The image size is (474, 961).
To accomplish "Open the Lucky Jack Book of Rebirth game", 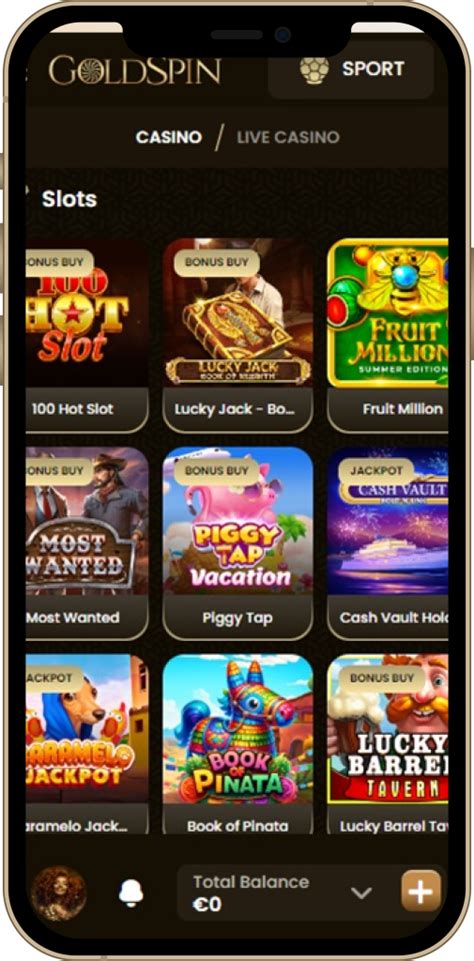I will click(x=238, y=313).
